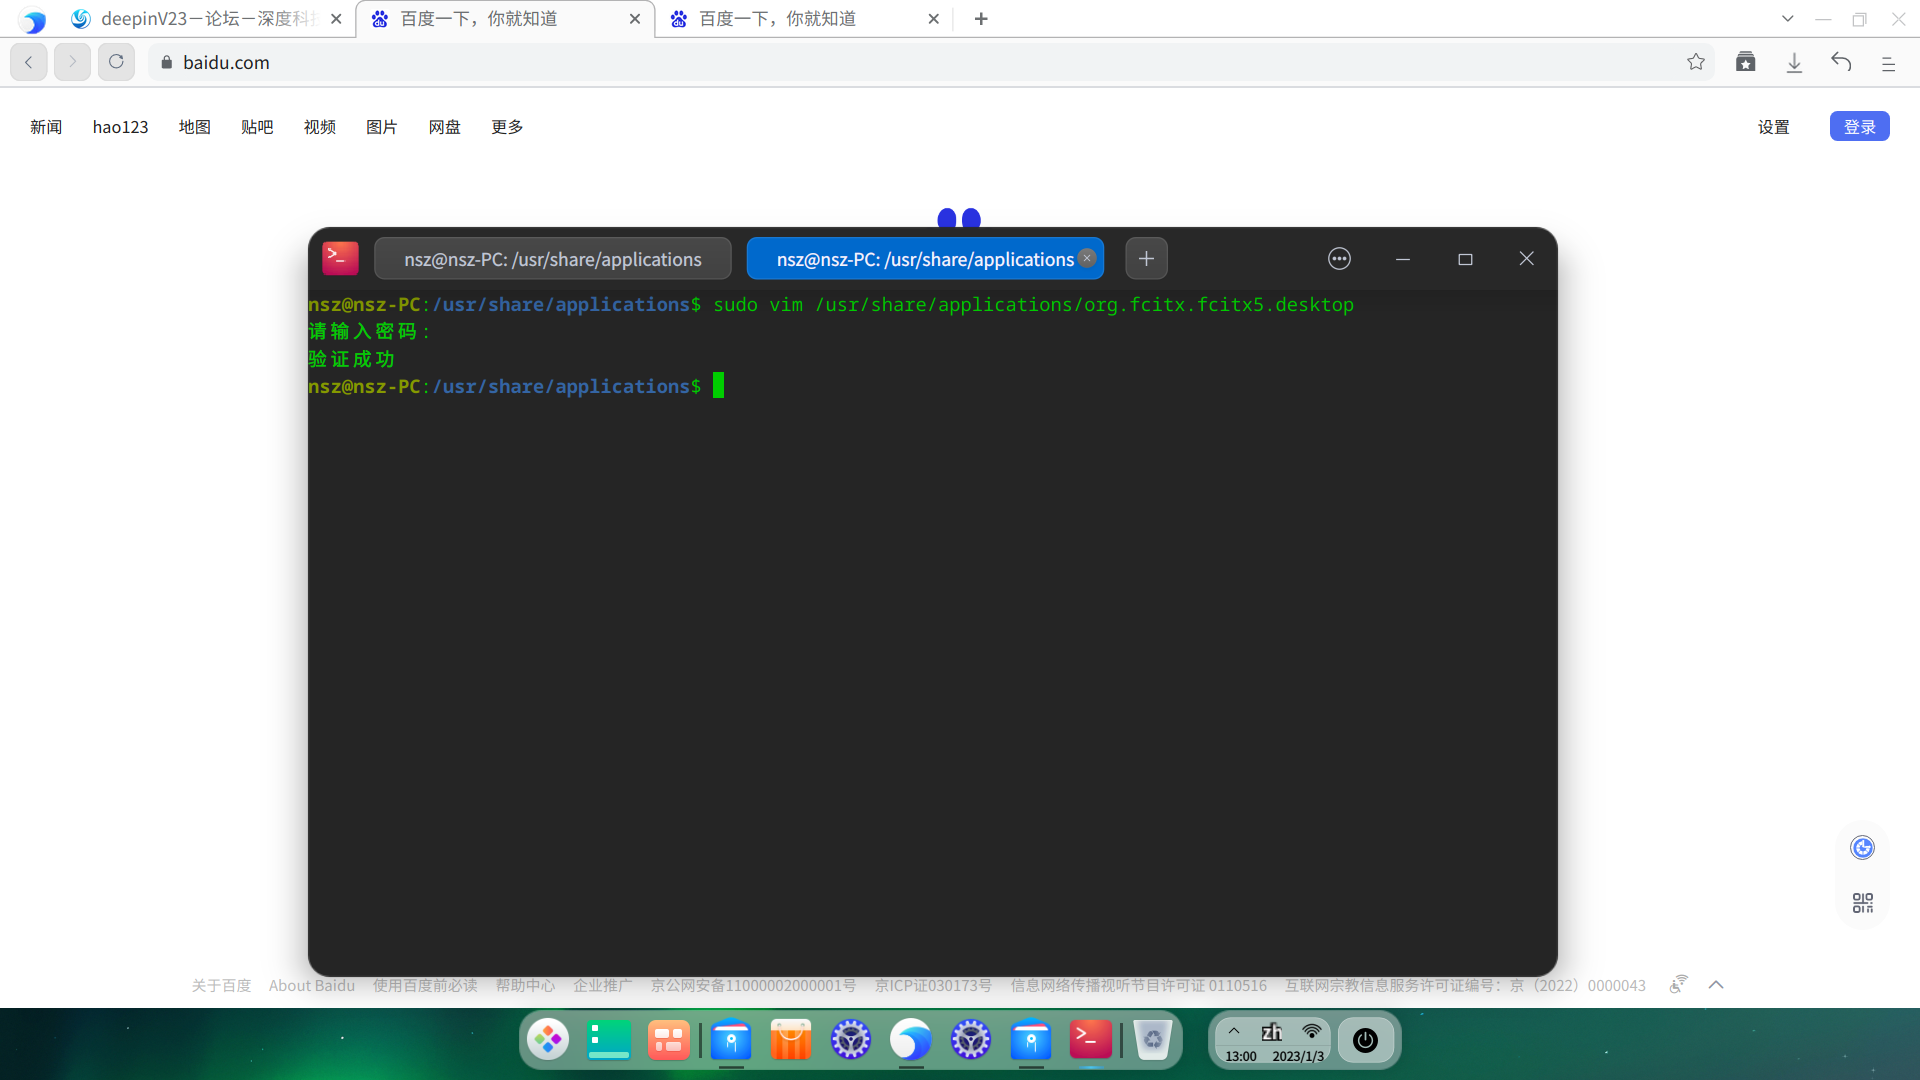Switch to the first terminal tab
Viewport: 1920px width, 1080px height.
552,259
